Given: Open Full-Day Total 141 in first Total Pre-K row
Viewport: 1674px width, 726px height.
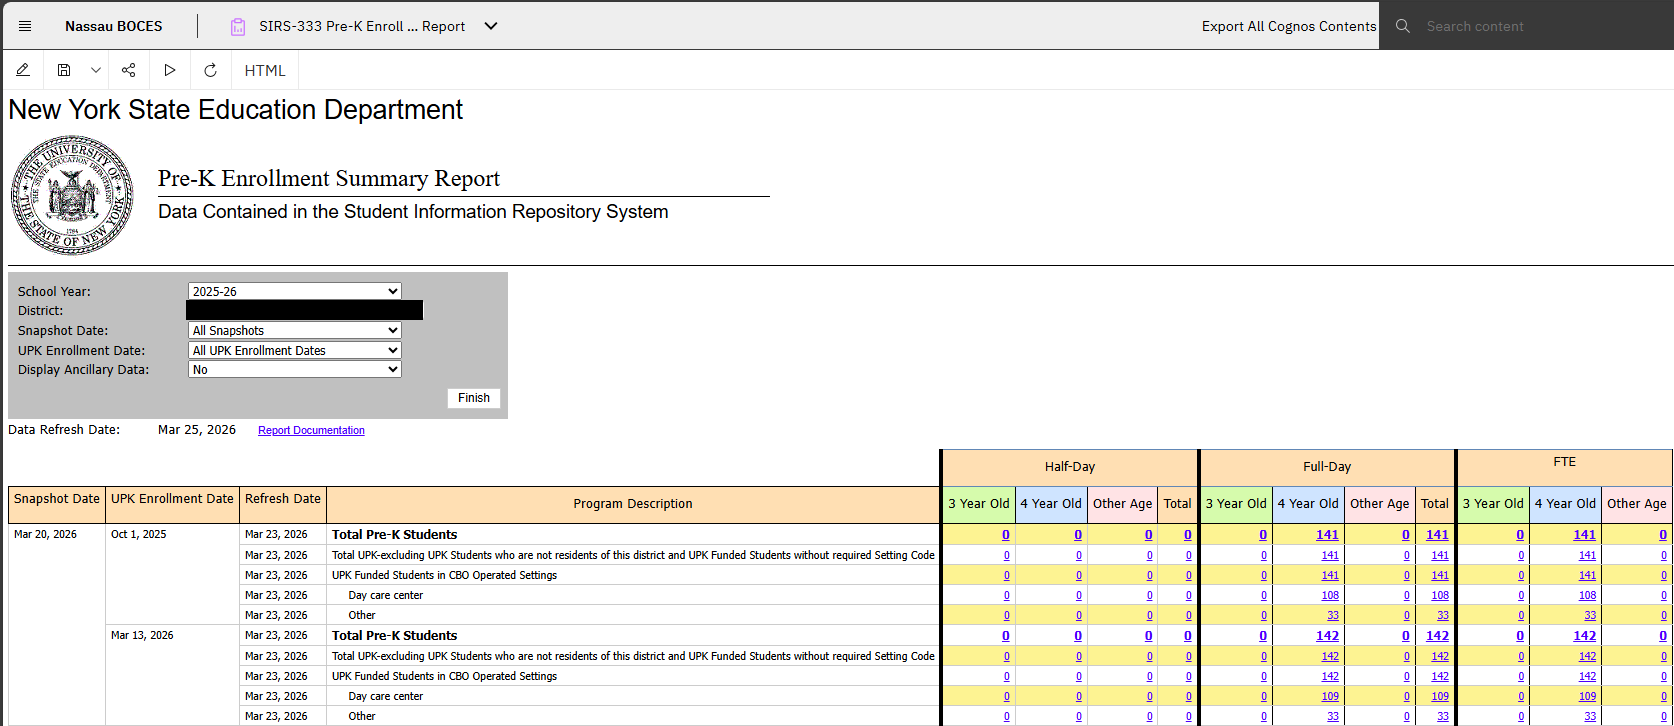Looking at the screenshot, I should click(1437, 535).
